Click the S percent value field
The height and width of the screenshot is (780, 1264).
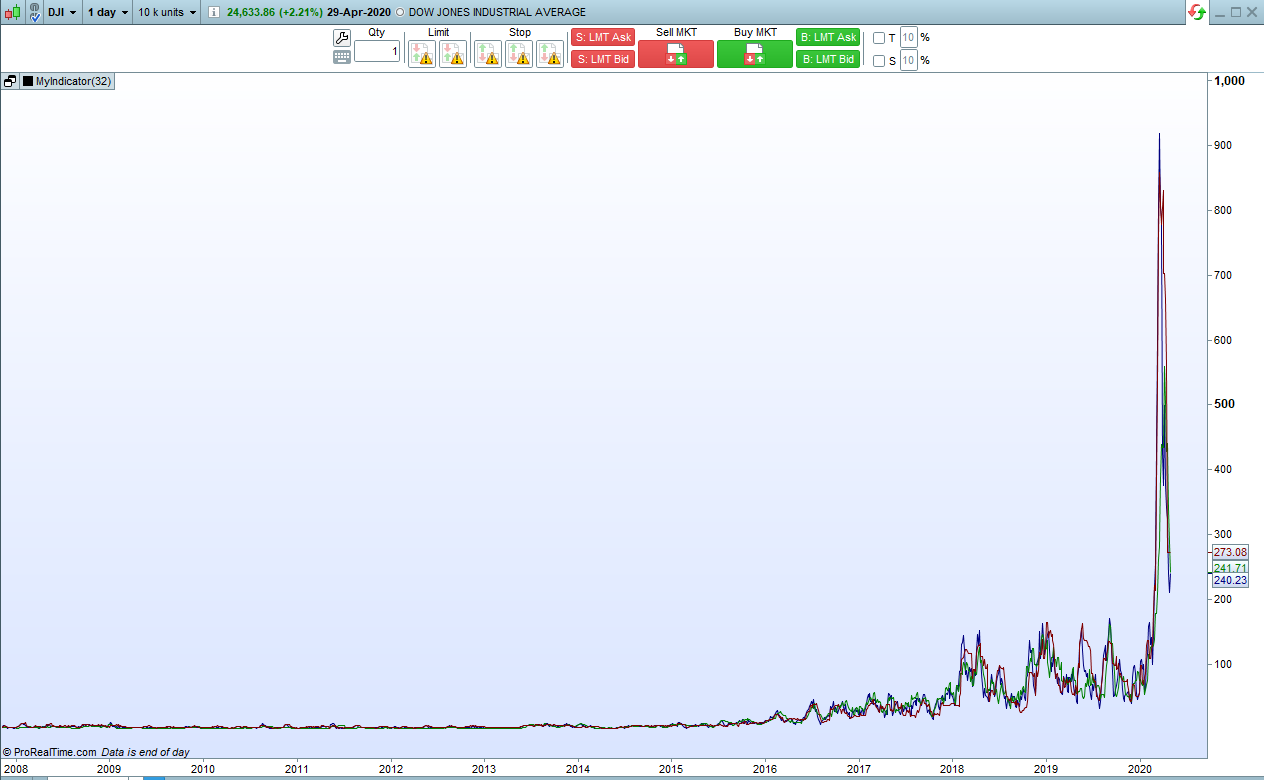[x=909, y=60]
